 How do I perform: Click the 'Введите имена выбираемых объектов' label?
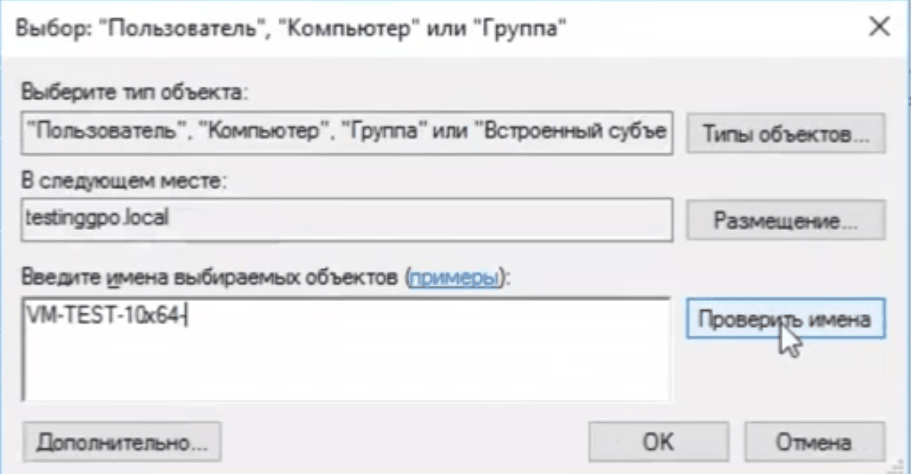tap(212, 276)
